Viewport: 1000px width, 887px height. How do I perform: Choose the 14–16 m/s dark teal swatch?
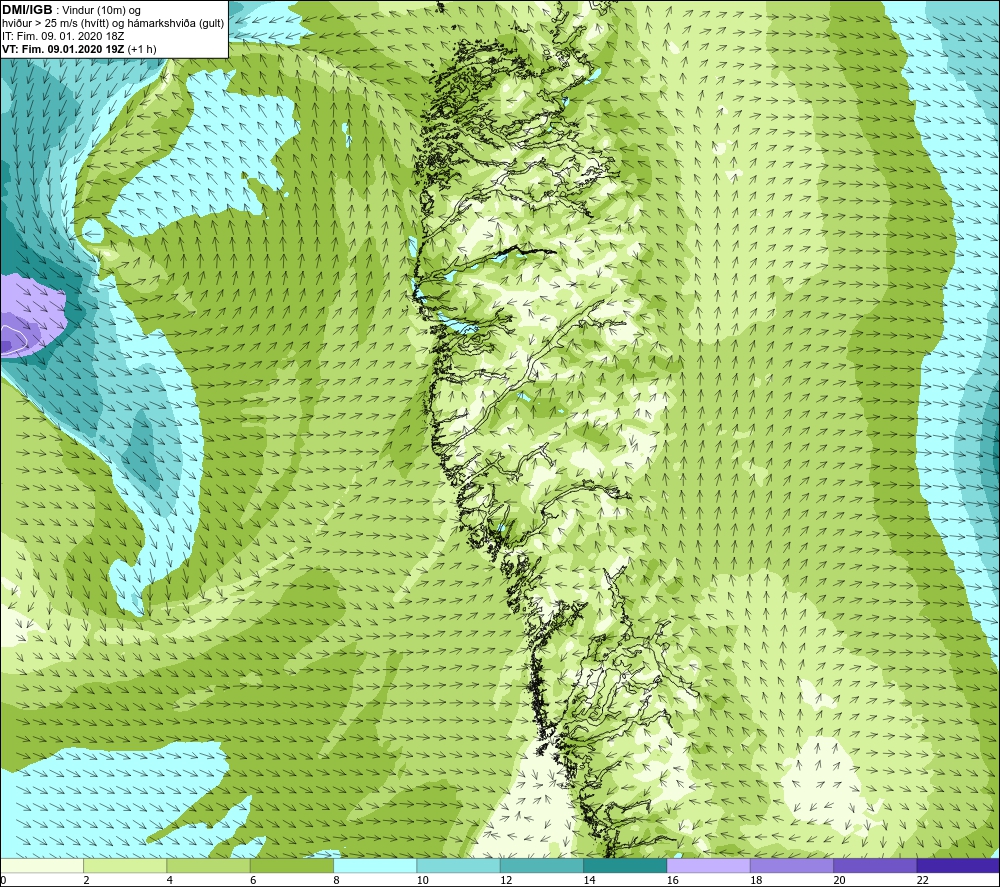625,865
